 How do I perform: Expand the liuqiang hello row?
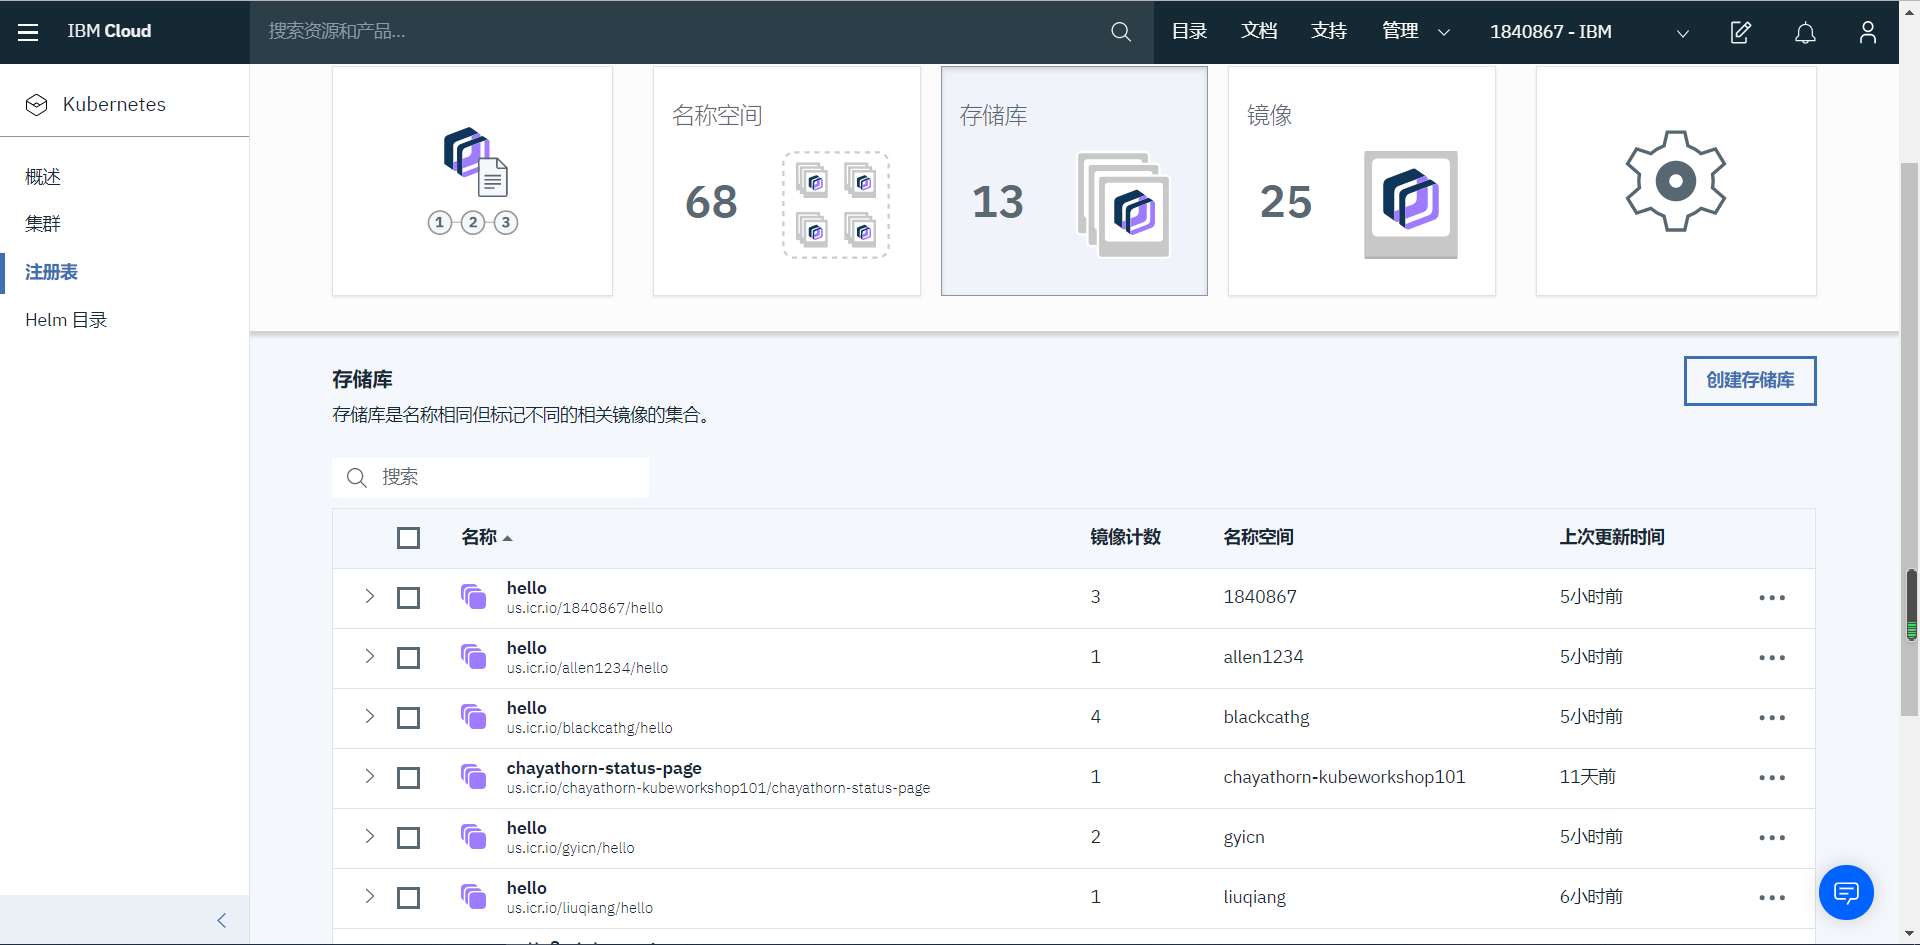click(x=369, y=896)
